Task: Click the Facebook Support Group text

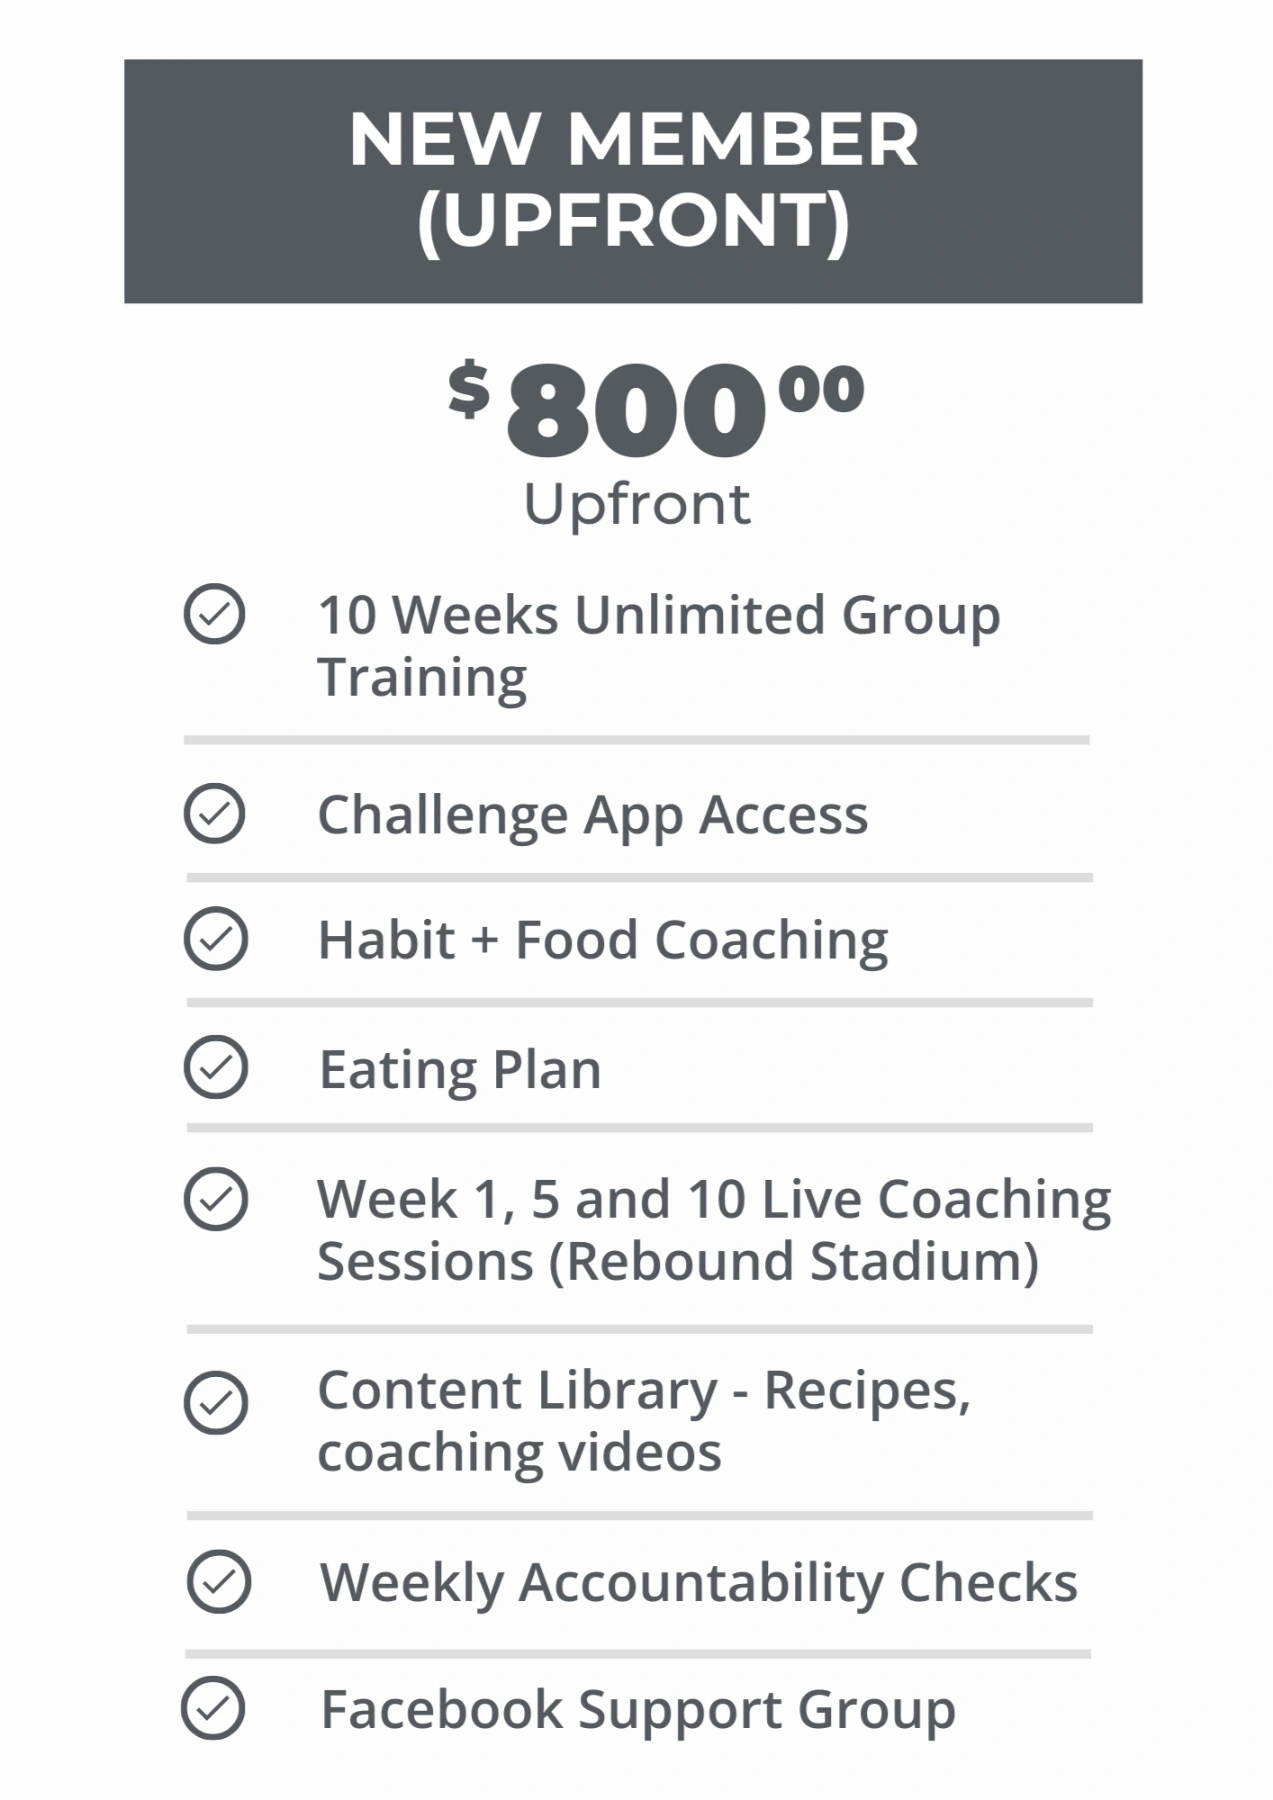Action: 638,1710
